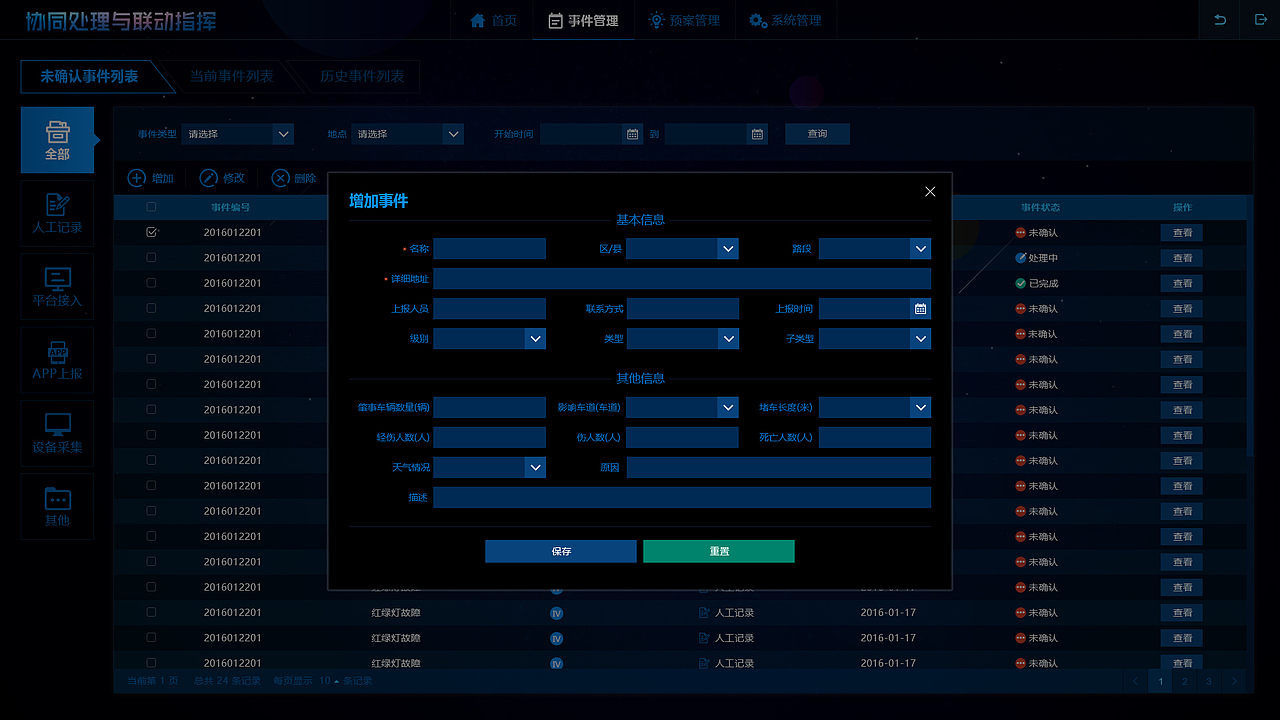Open 级别 dropdown
Image resolution: width=1280 pixels, height=720 pixels.
coord(490,339)
